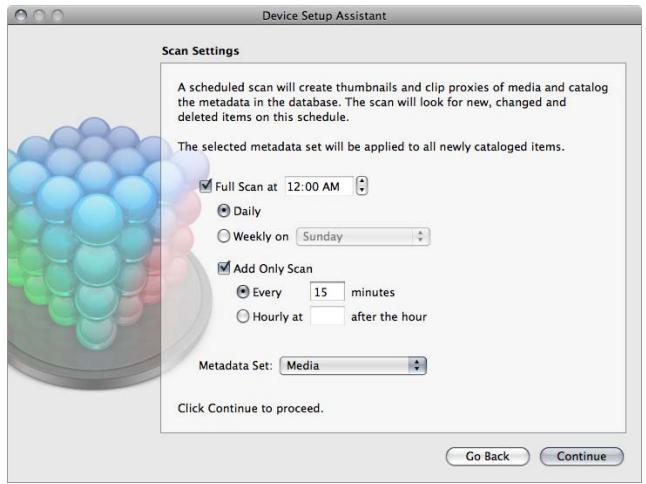Click the Device Setup Assistant title
The width and height of the screenshot is (646, 484).
point(324,16)
